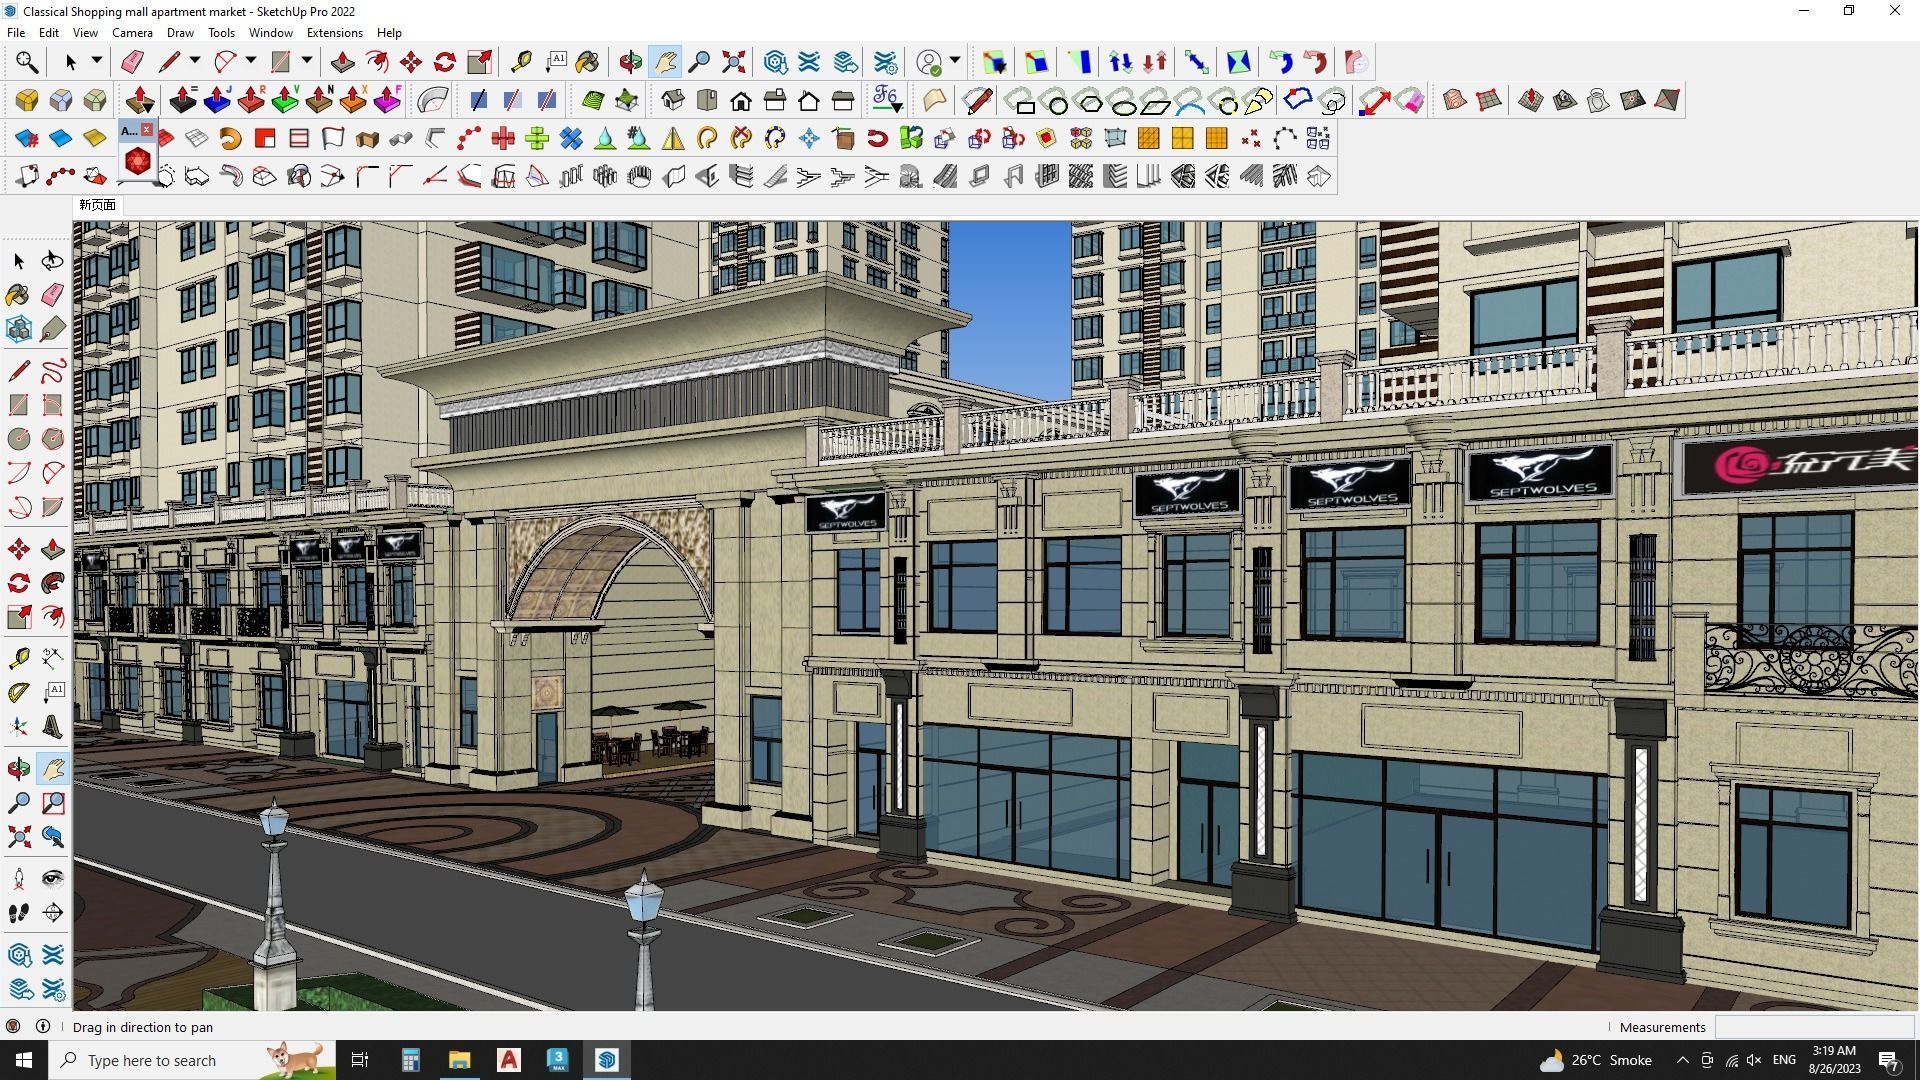Image resolution: width=1920 pixels, height=1080 pixels.
Task: Close the small floating A... toolbar
Action: (x=147, y=130)
